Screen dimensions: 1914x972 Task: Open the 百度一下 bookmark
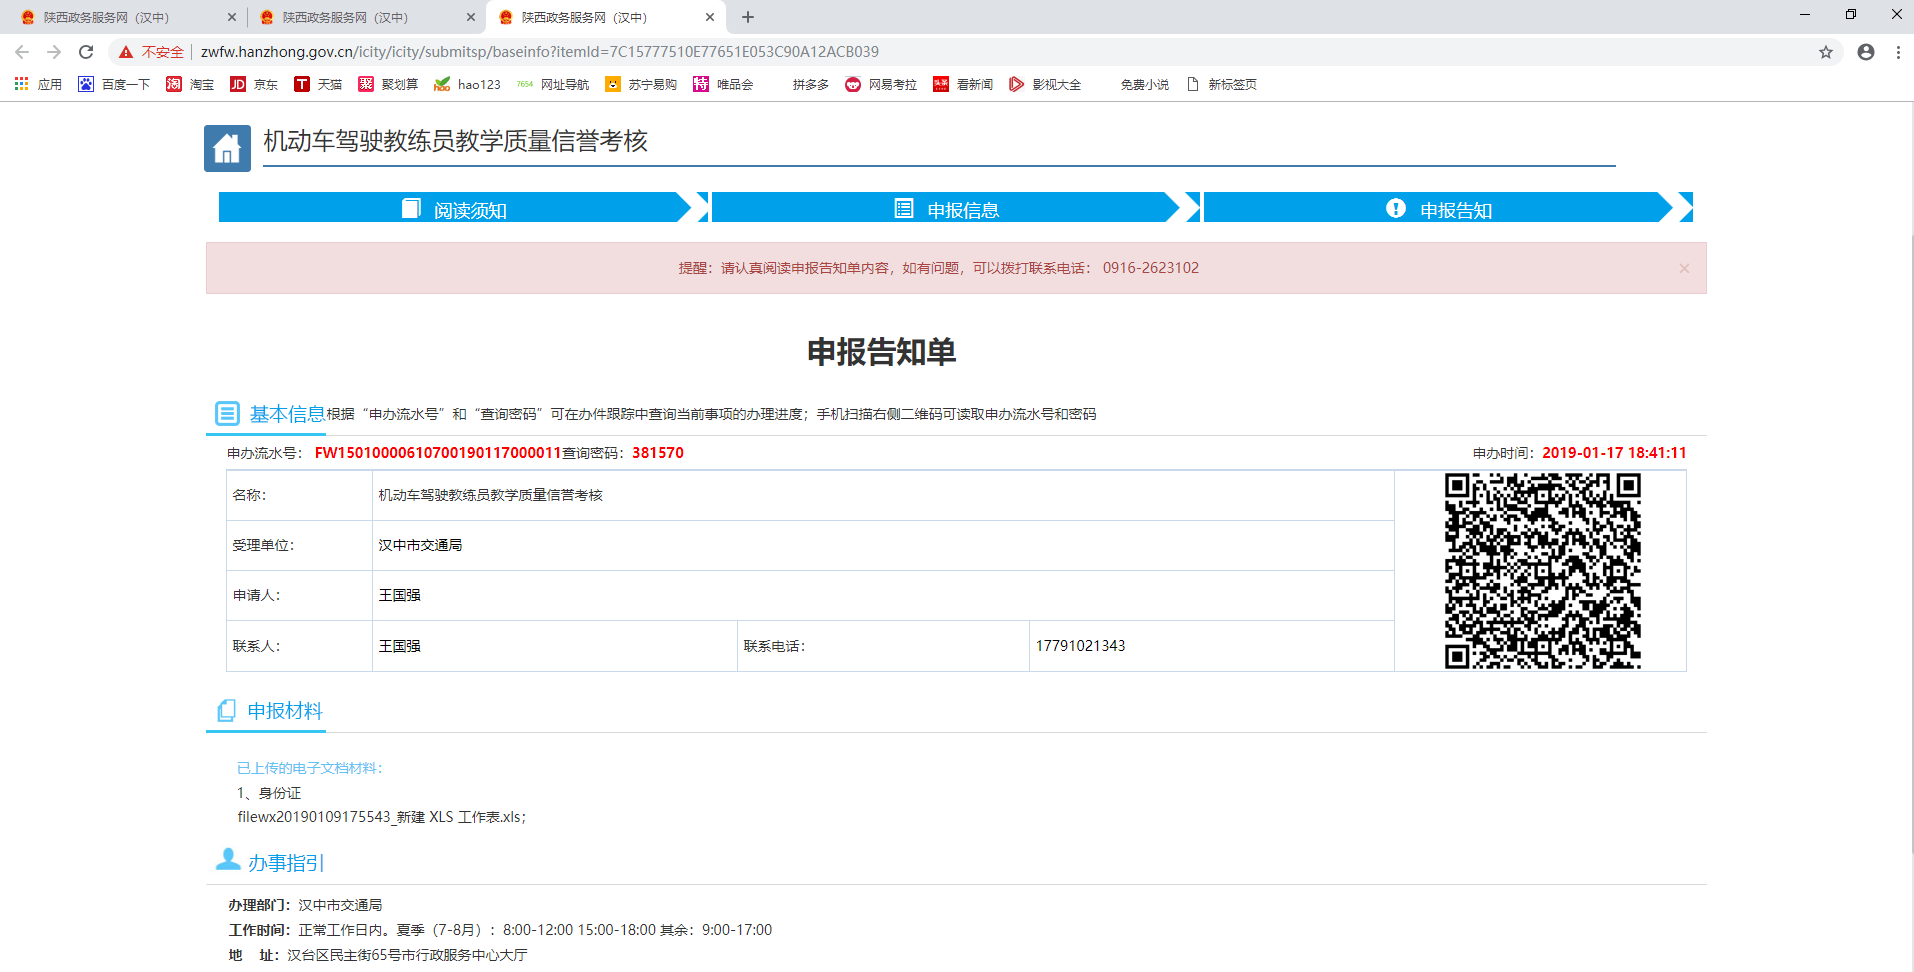114,85
